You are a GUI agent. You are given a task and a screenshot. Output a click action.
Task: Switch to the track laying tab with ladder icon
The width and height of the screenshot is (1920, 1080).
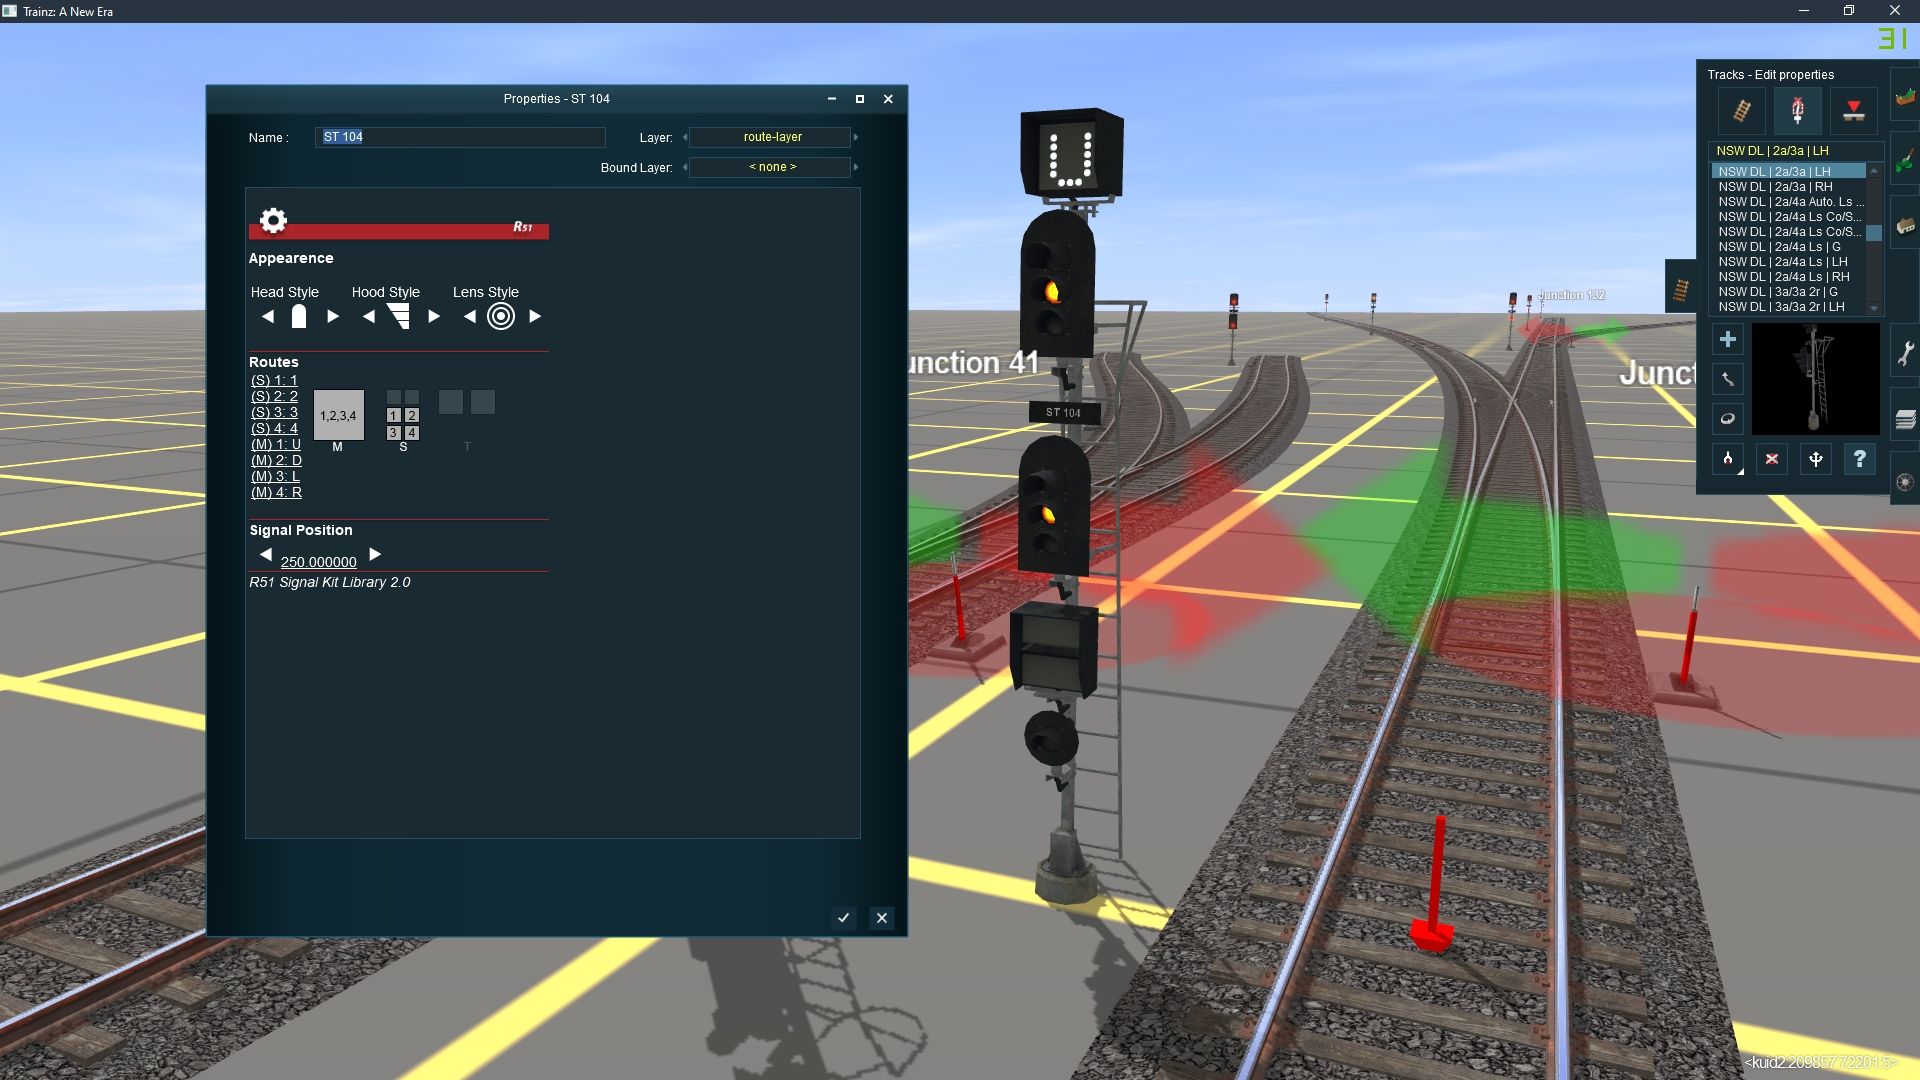point(1740,110)
